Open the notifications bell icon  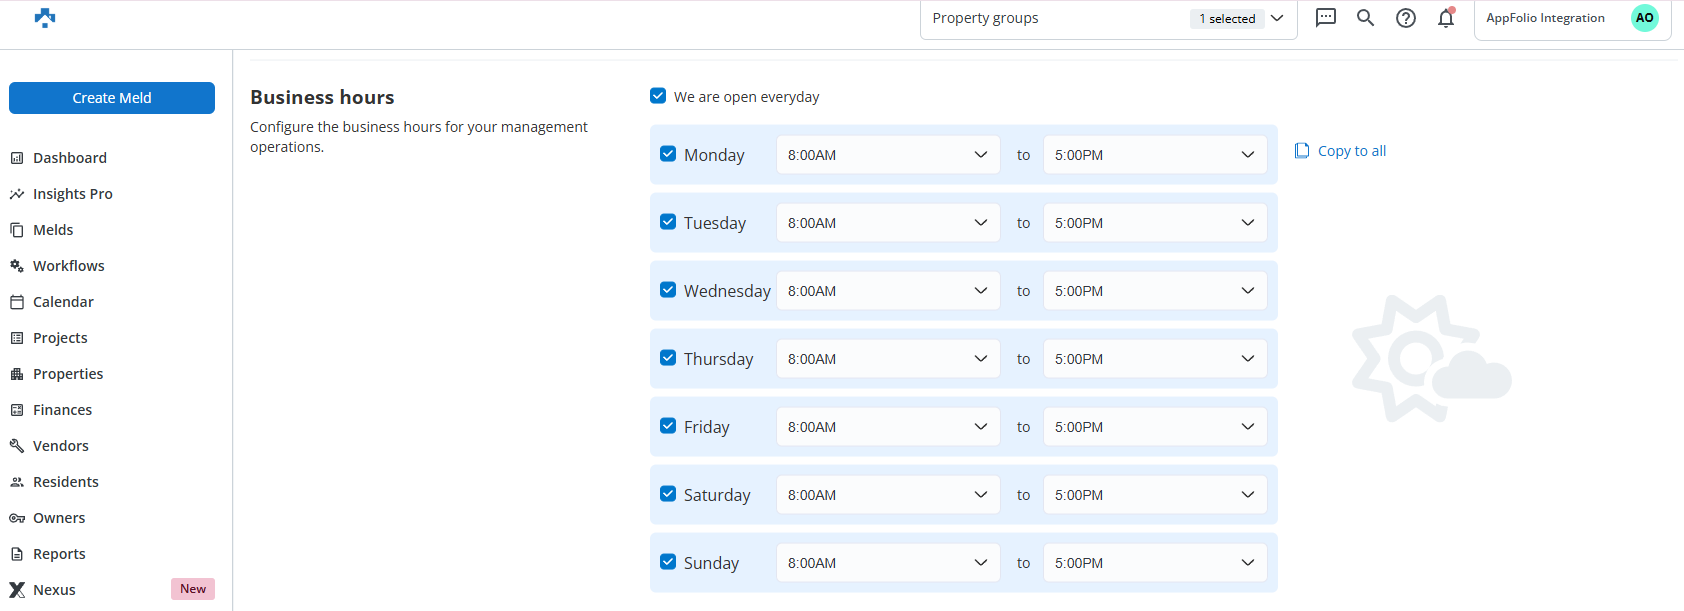tap(1445, 18)
